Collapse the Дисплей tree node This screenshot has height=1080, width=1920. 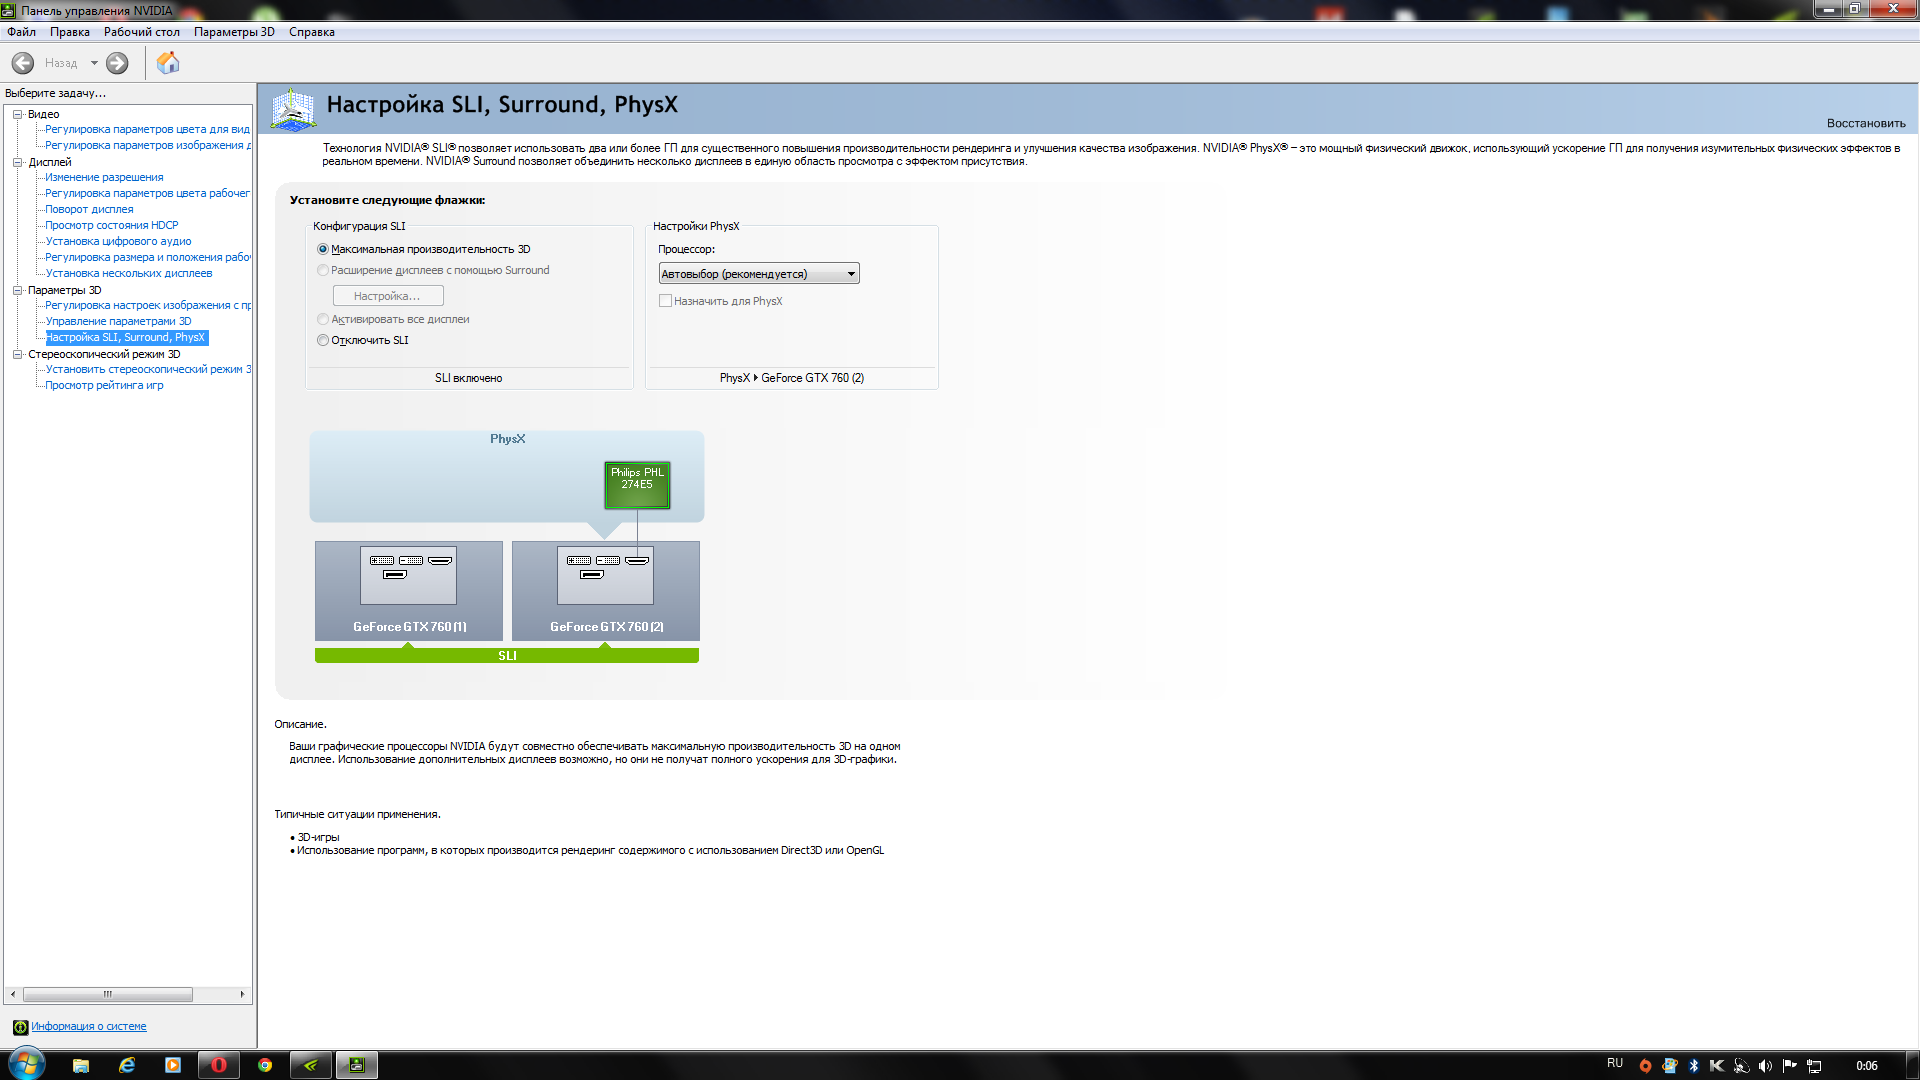17,162
